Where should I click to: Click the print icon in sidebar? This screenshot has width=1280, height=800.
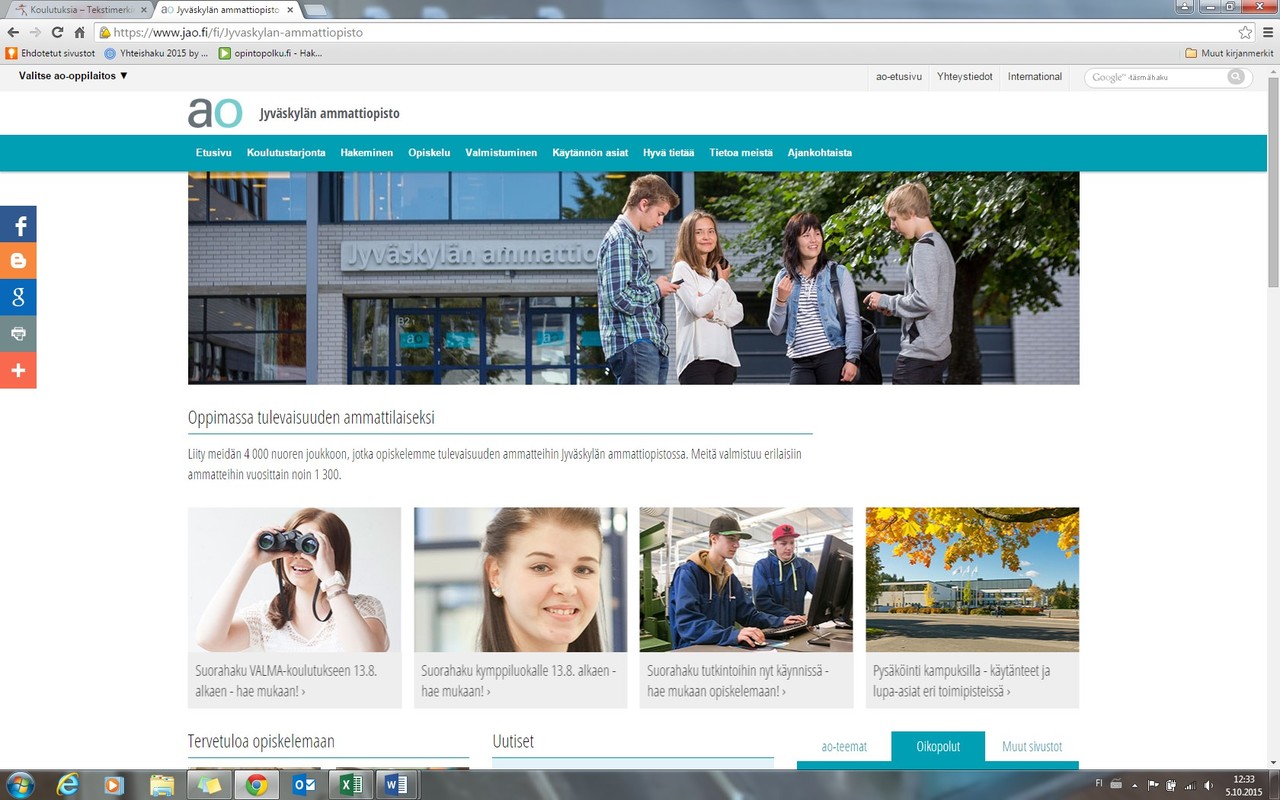(18, 333)
